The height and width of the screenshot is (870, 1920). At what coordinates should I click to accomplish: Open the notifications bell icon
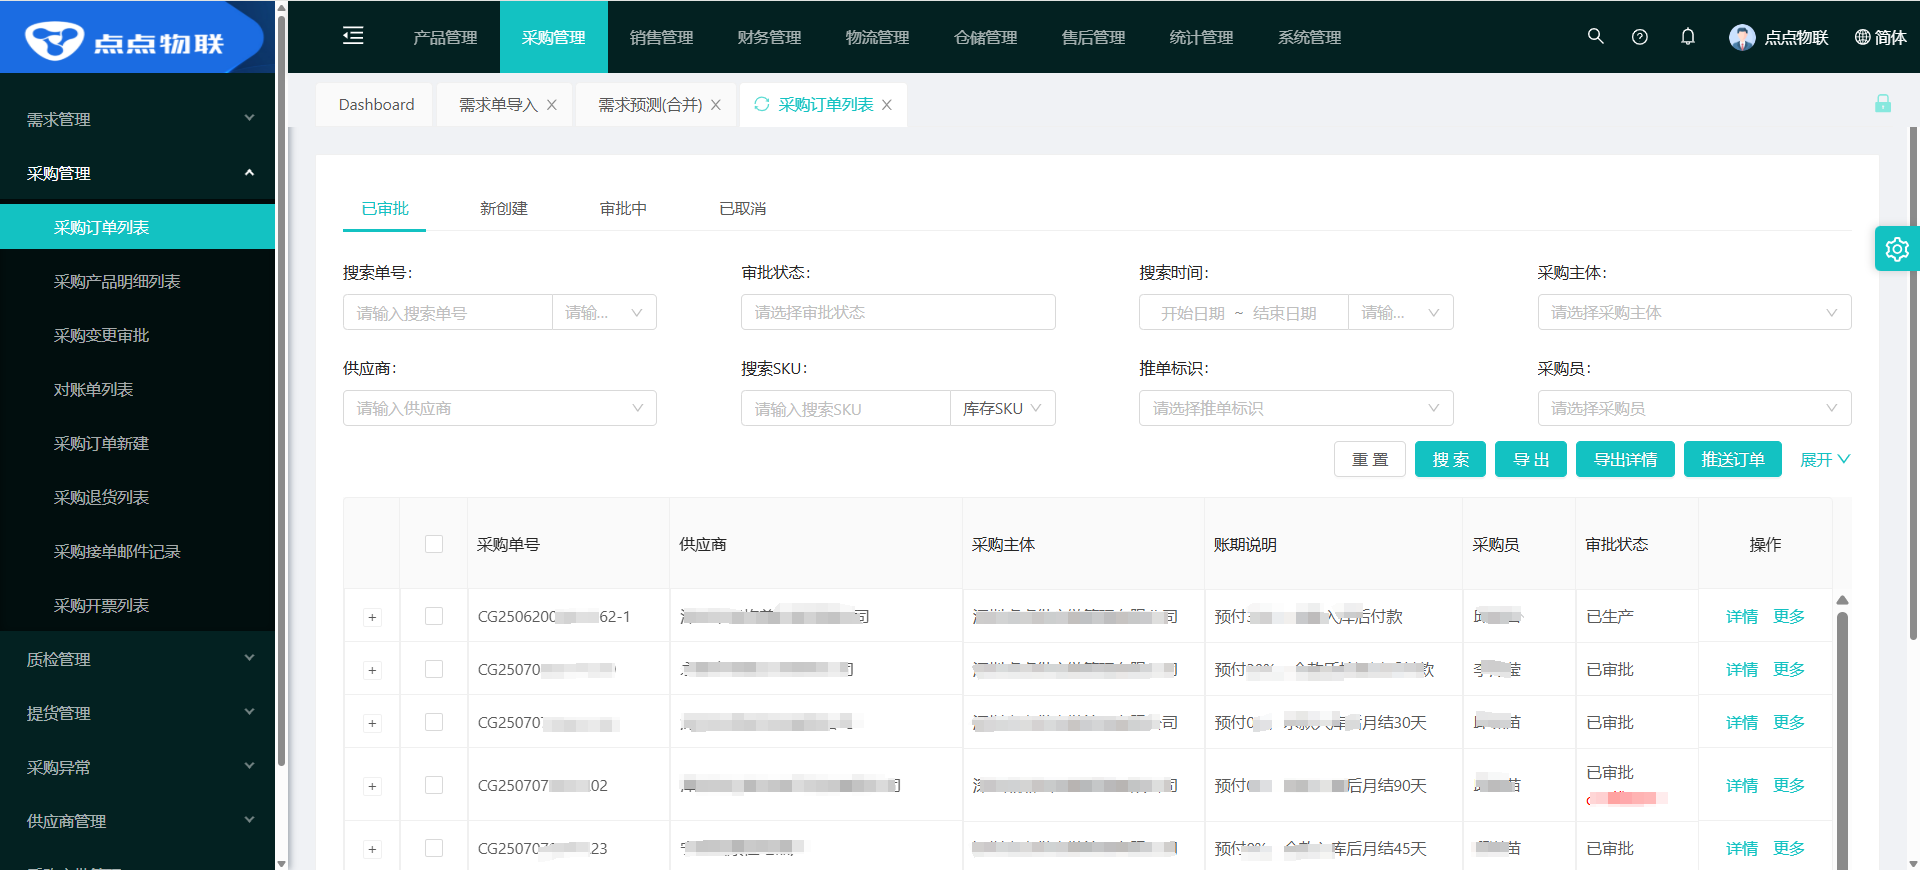point(1687,37)
